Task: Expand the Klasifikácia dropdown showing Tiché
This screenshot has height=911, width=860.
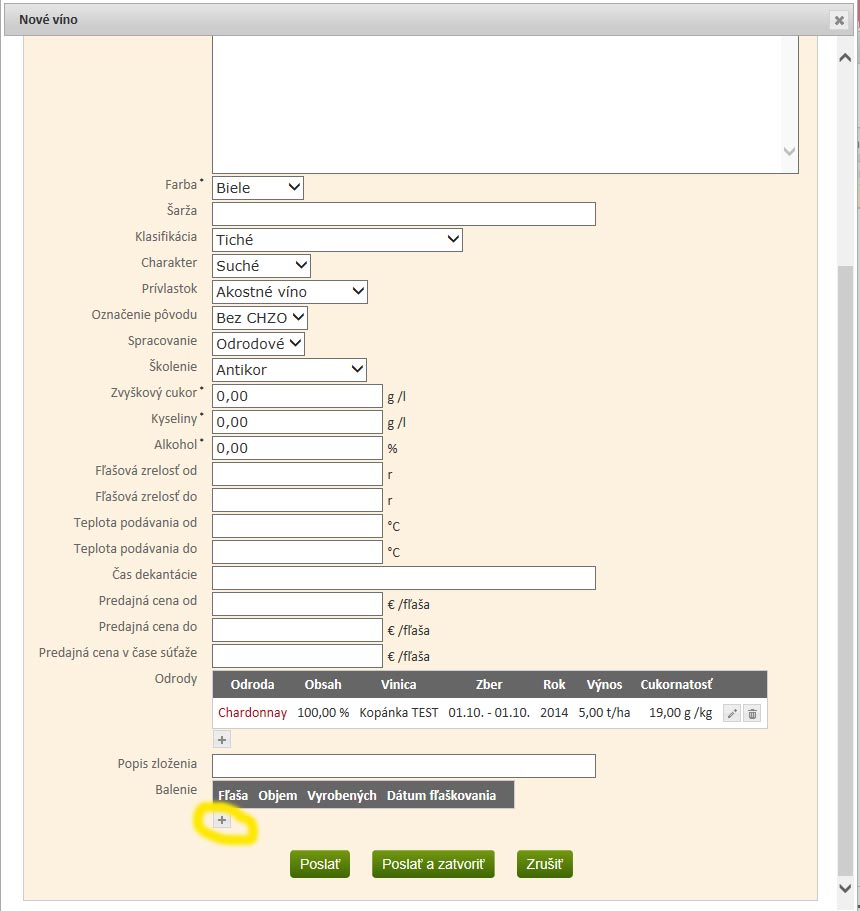Action: 338,239
